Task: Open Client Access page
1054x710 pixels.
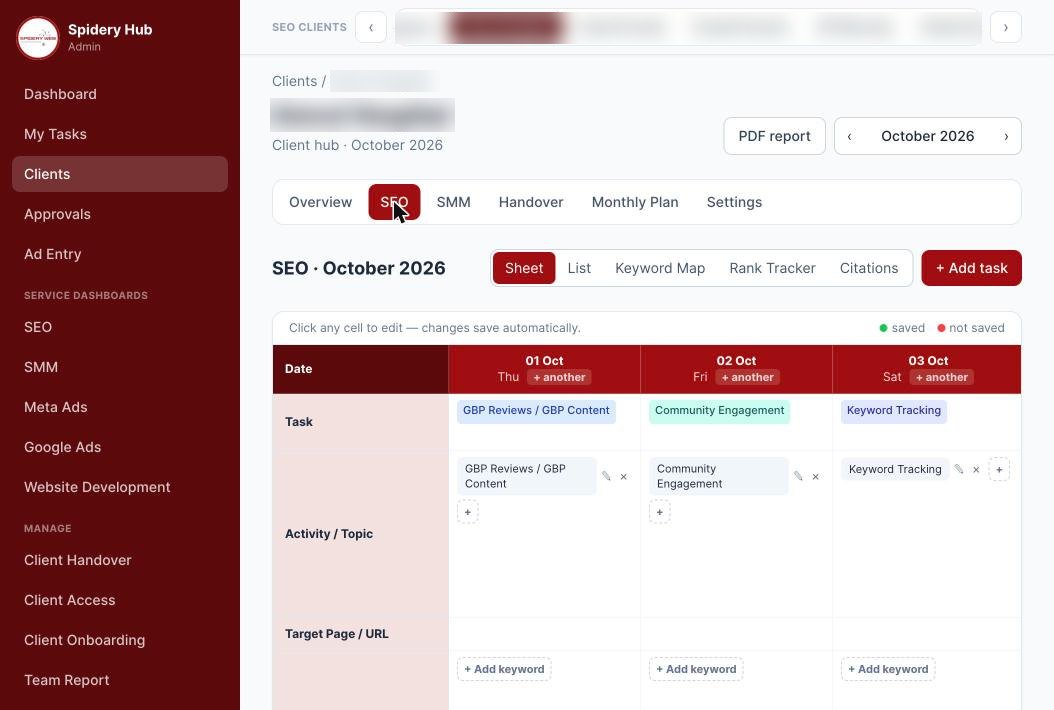Action: click(x=120, y=600)
